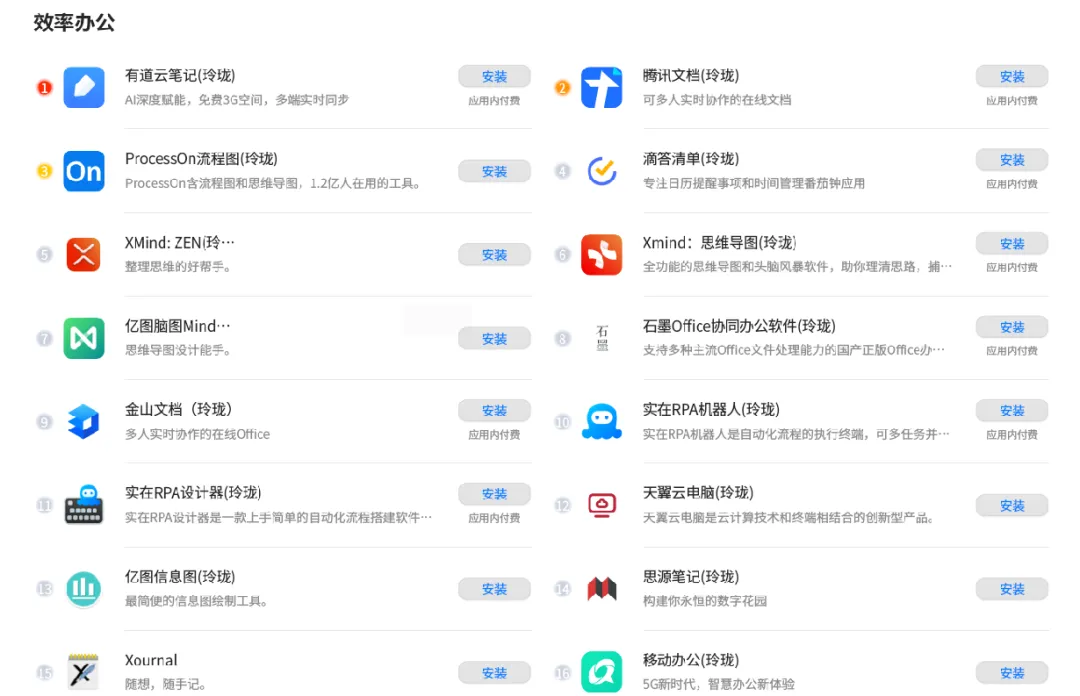Open the 腾讯文档 app icon

coord(601,88)
